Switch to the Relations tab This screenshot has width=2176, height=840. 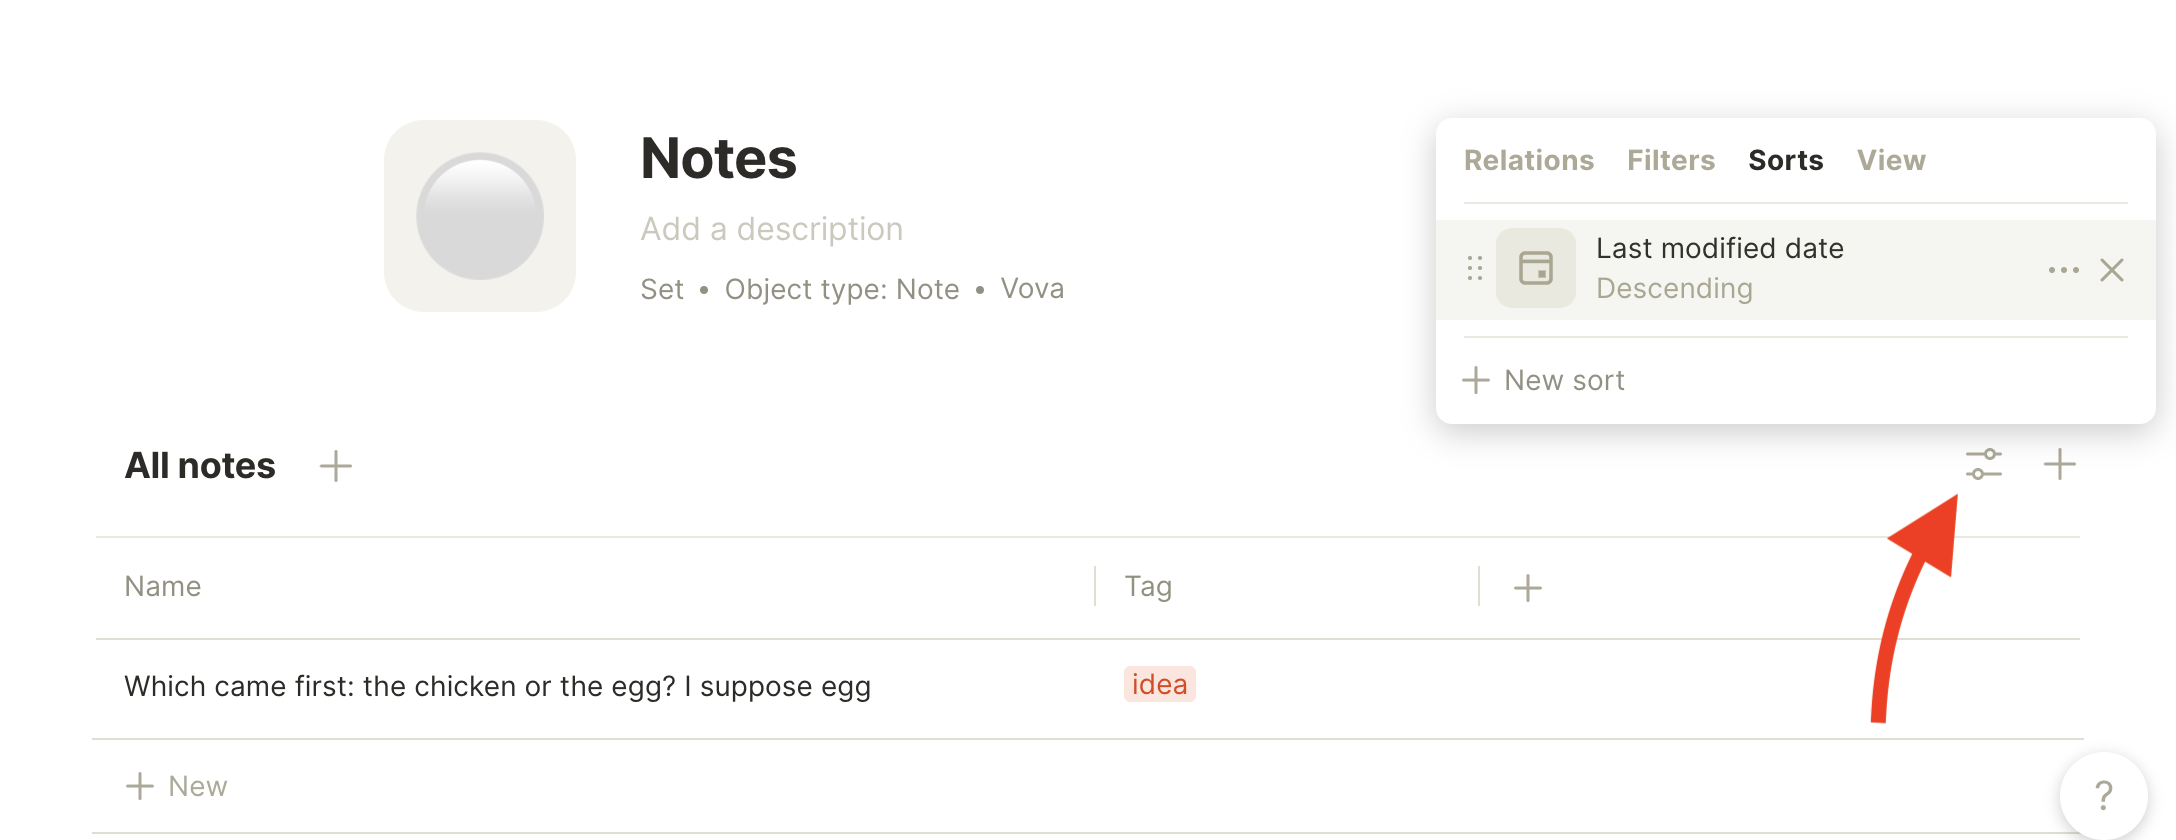point(1529,160)
